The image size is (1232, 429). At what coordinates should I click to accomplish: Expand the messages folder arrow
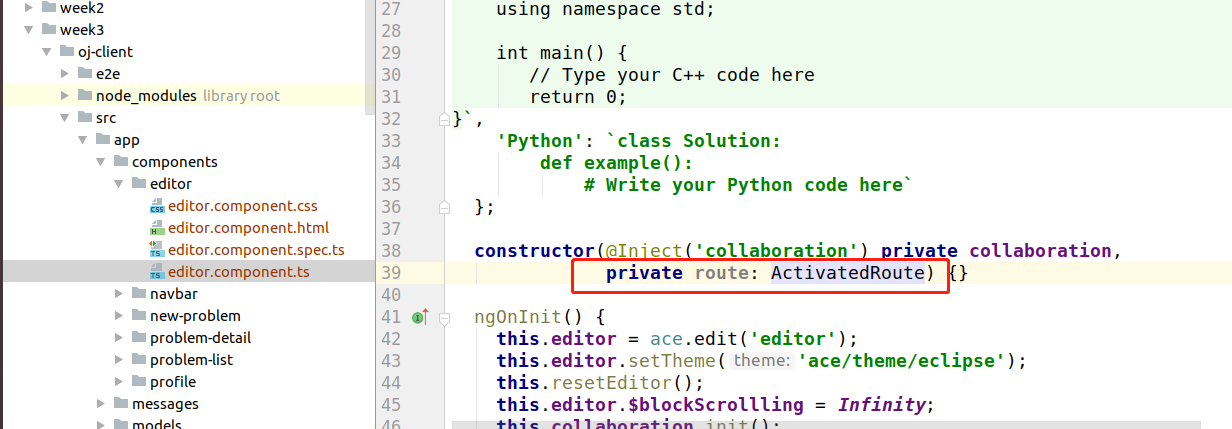click(x=100, y=403)
